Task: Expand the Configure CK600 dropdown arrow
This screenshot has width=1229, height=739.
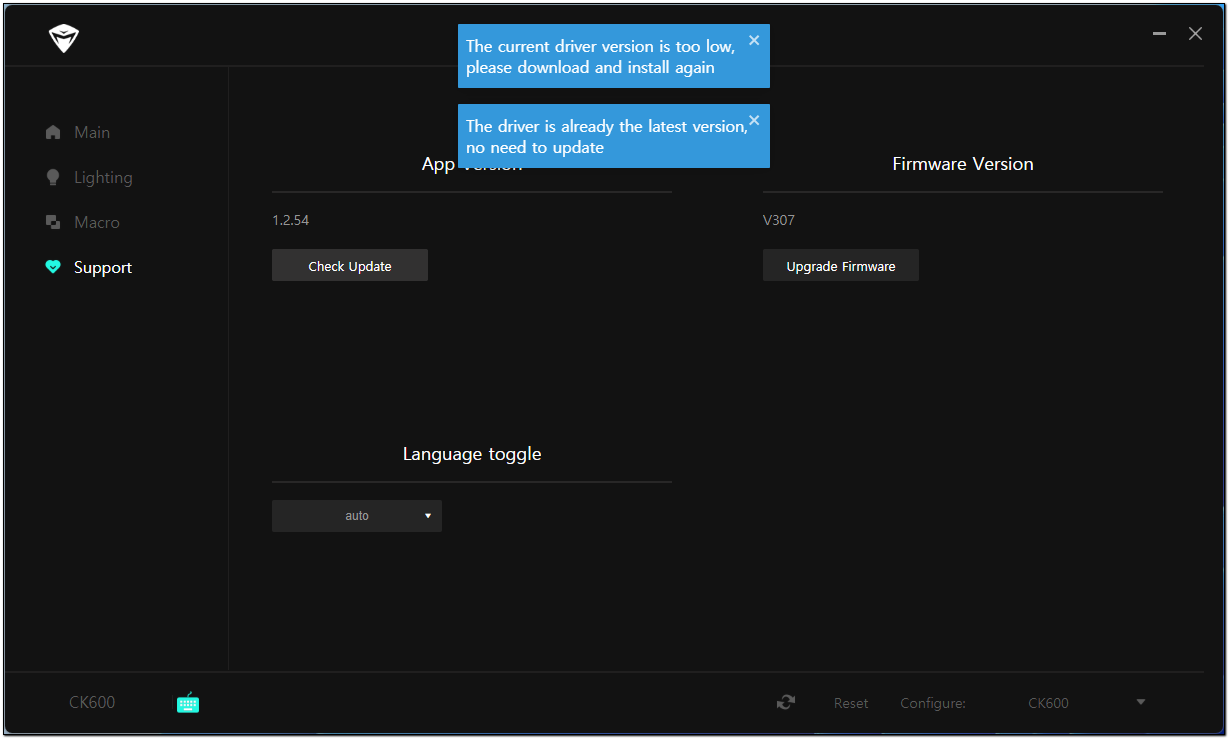Action: 1141,703
